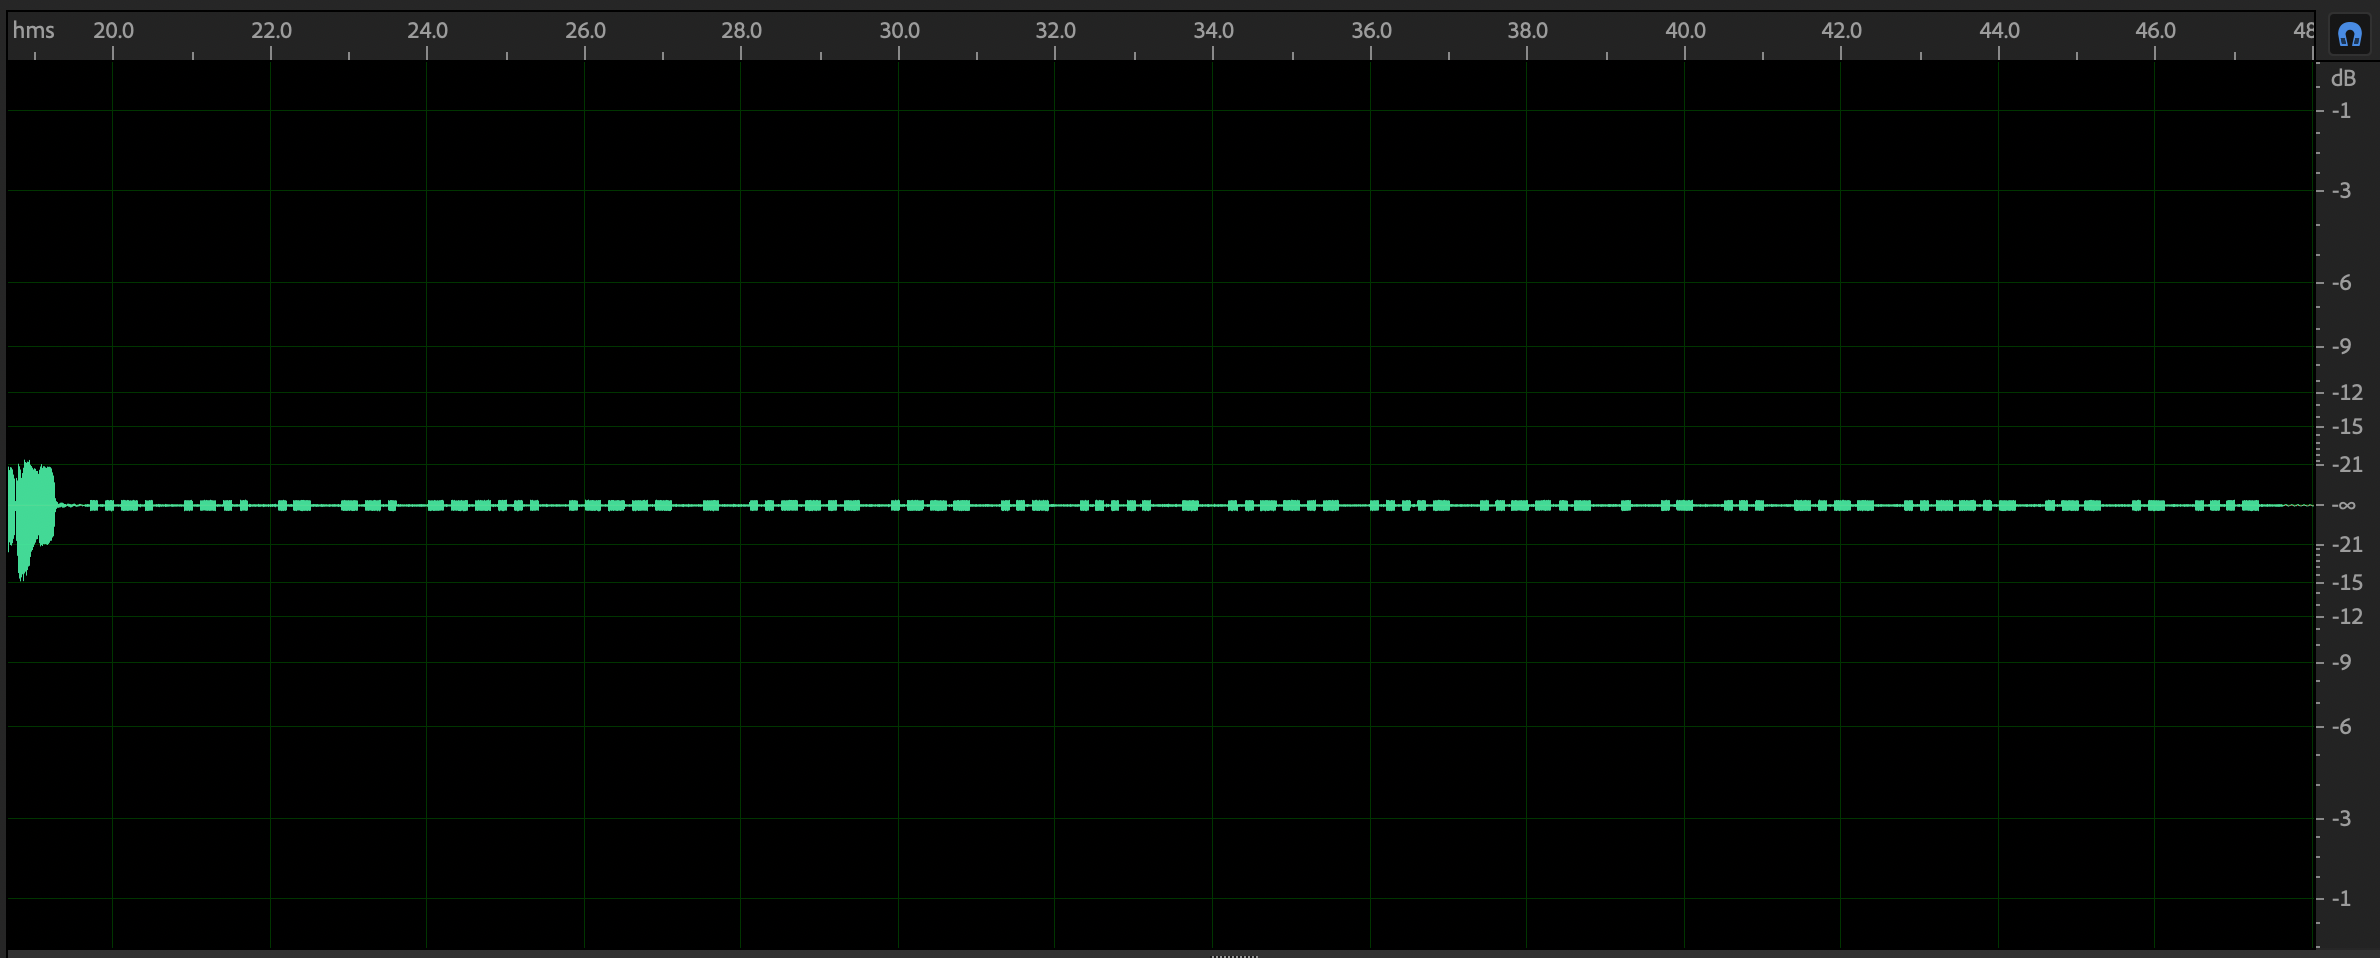Click the 34.0 mark on the time ruler
Screen dimensions: 2380x958
pyautogui.click(x=1213, y=31)
